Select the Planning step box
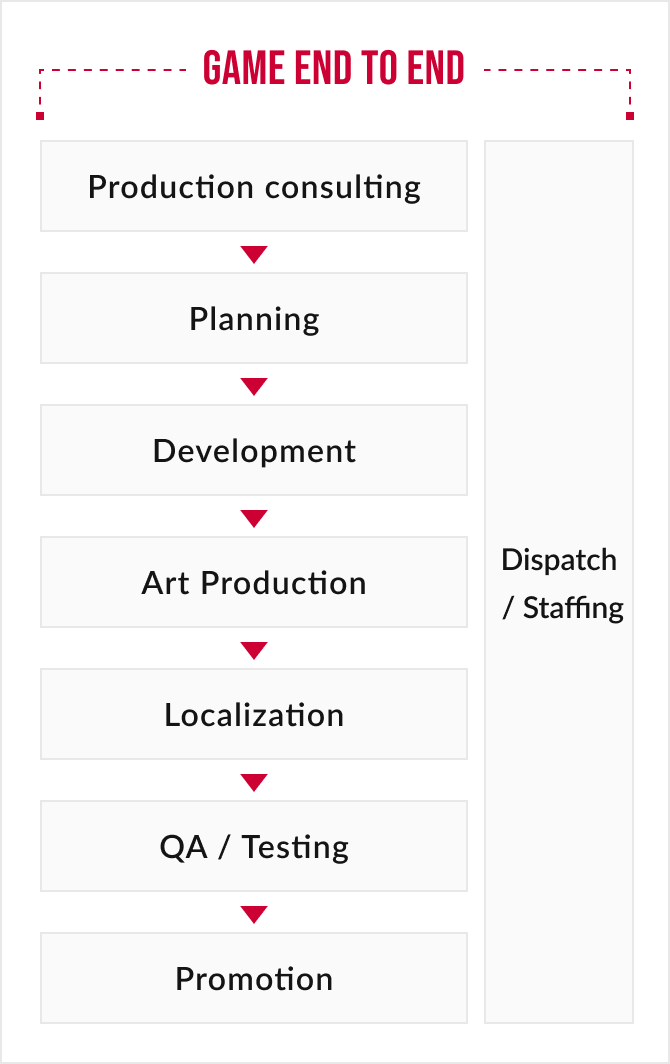This screenshot has width=670, height=1064. [x=254, y=318]
